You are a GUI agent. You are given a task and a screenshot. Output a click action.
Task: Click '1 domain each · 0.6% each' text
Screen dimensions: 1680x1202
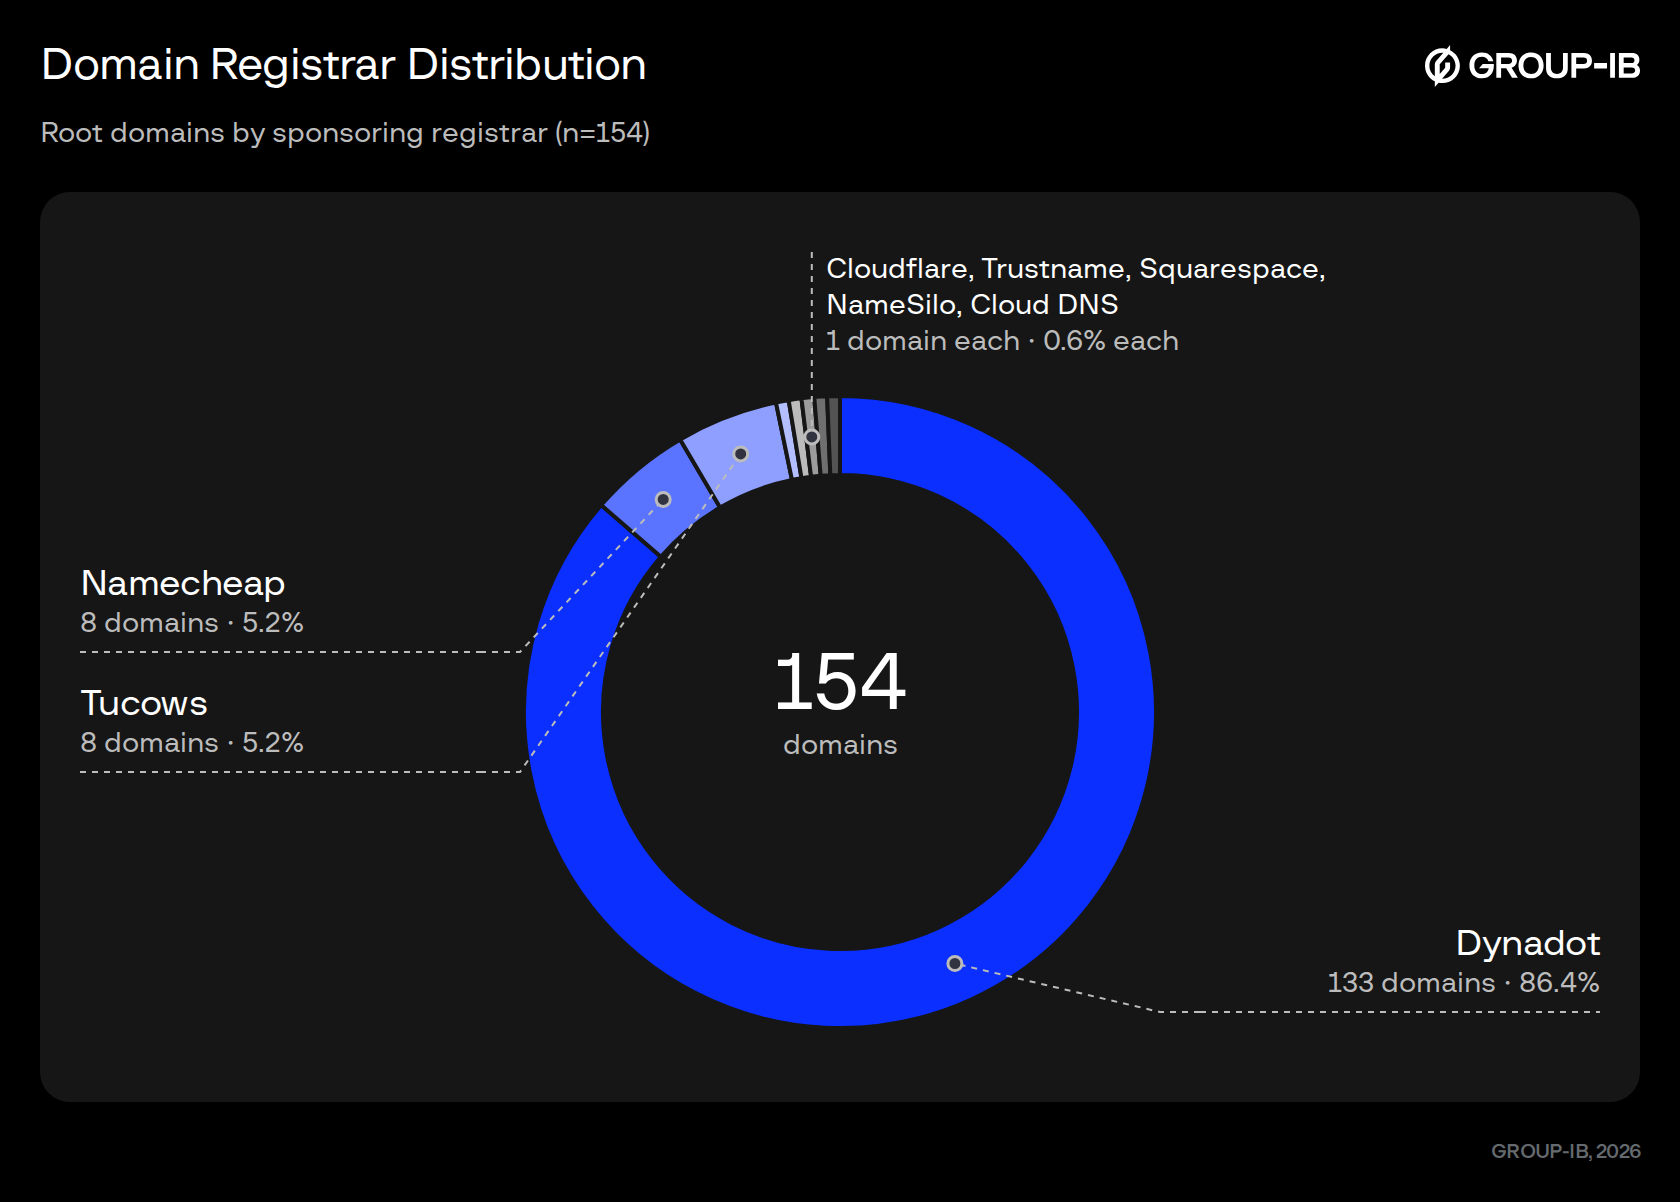[x=1002, y=341]
